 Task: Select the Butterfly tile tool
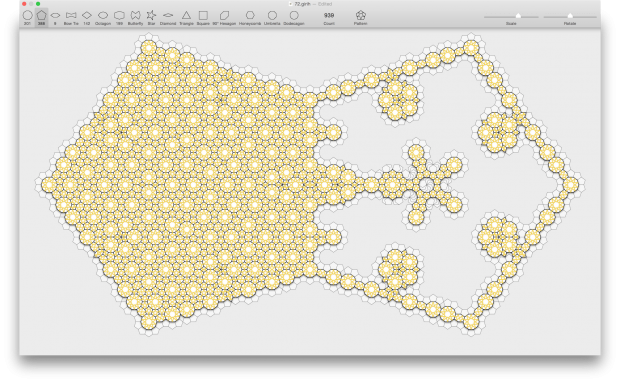pyautogui.click(x=135, y=17)
